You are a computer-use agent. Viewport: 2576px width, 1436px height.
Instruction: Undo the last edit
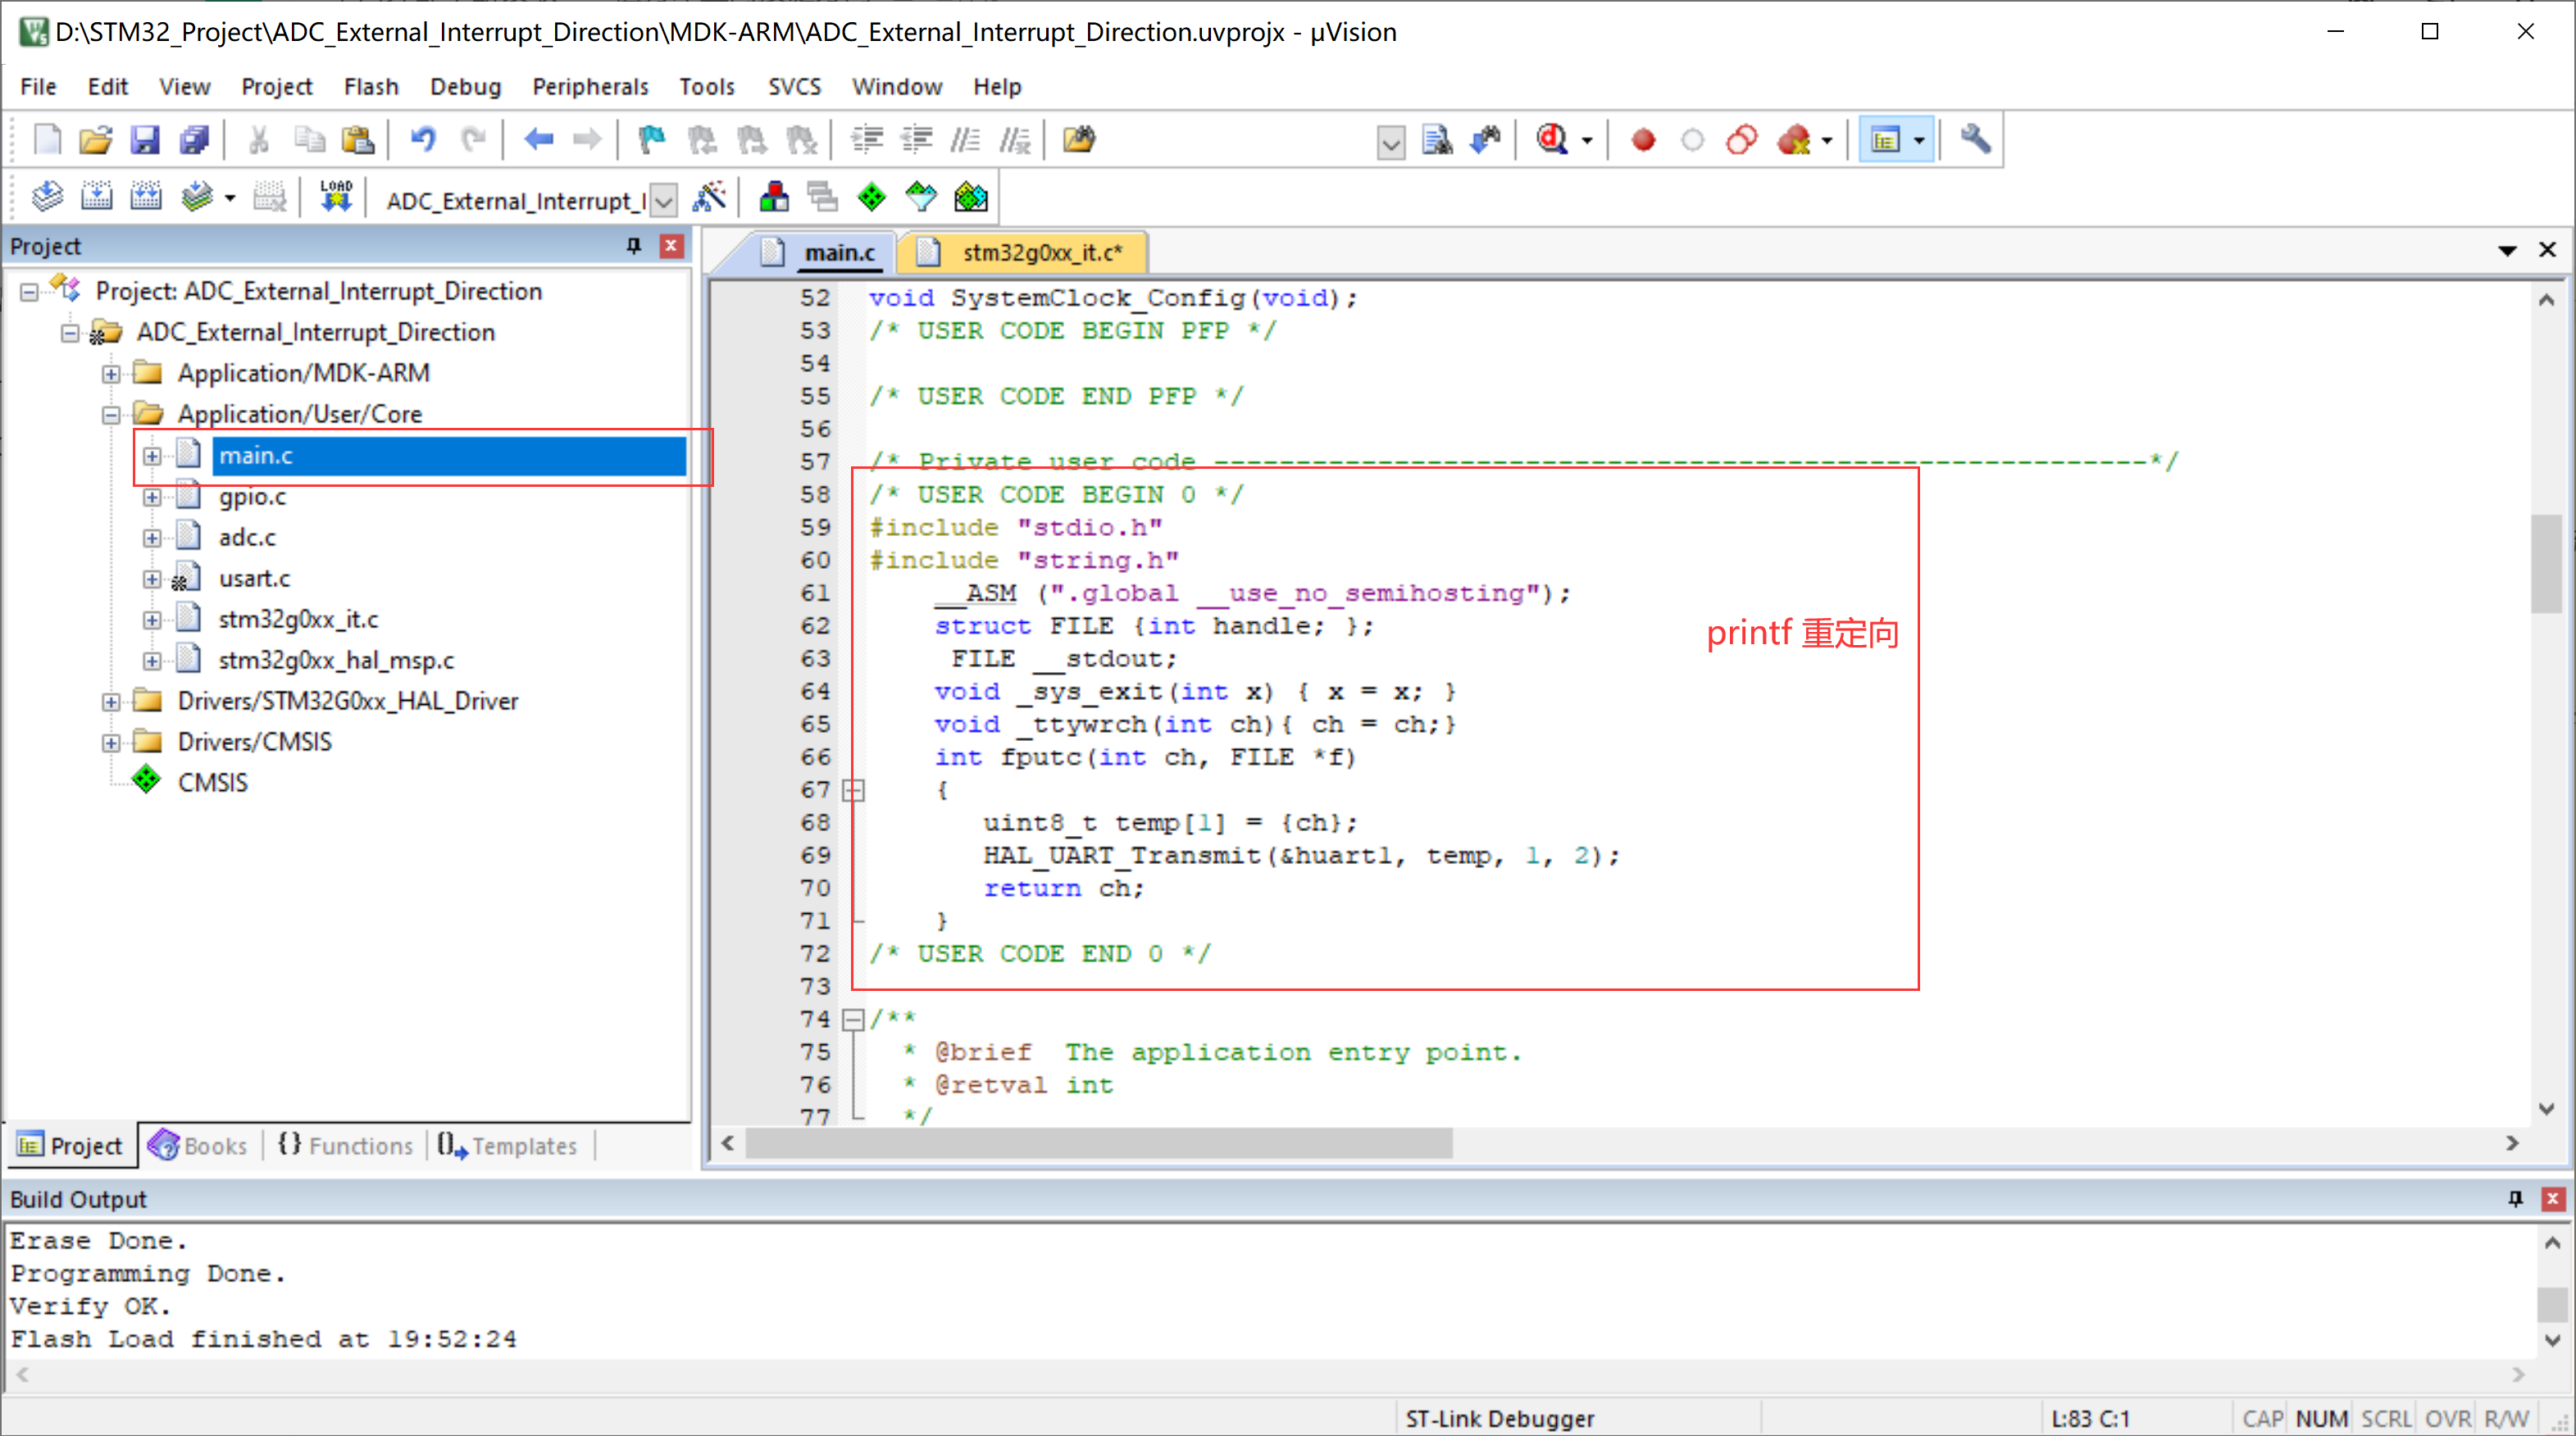pos(423,140)
